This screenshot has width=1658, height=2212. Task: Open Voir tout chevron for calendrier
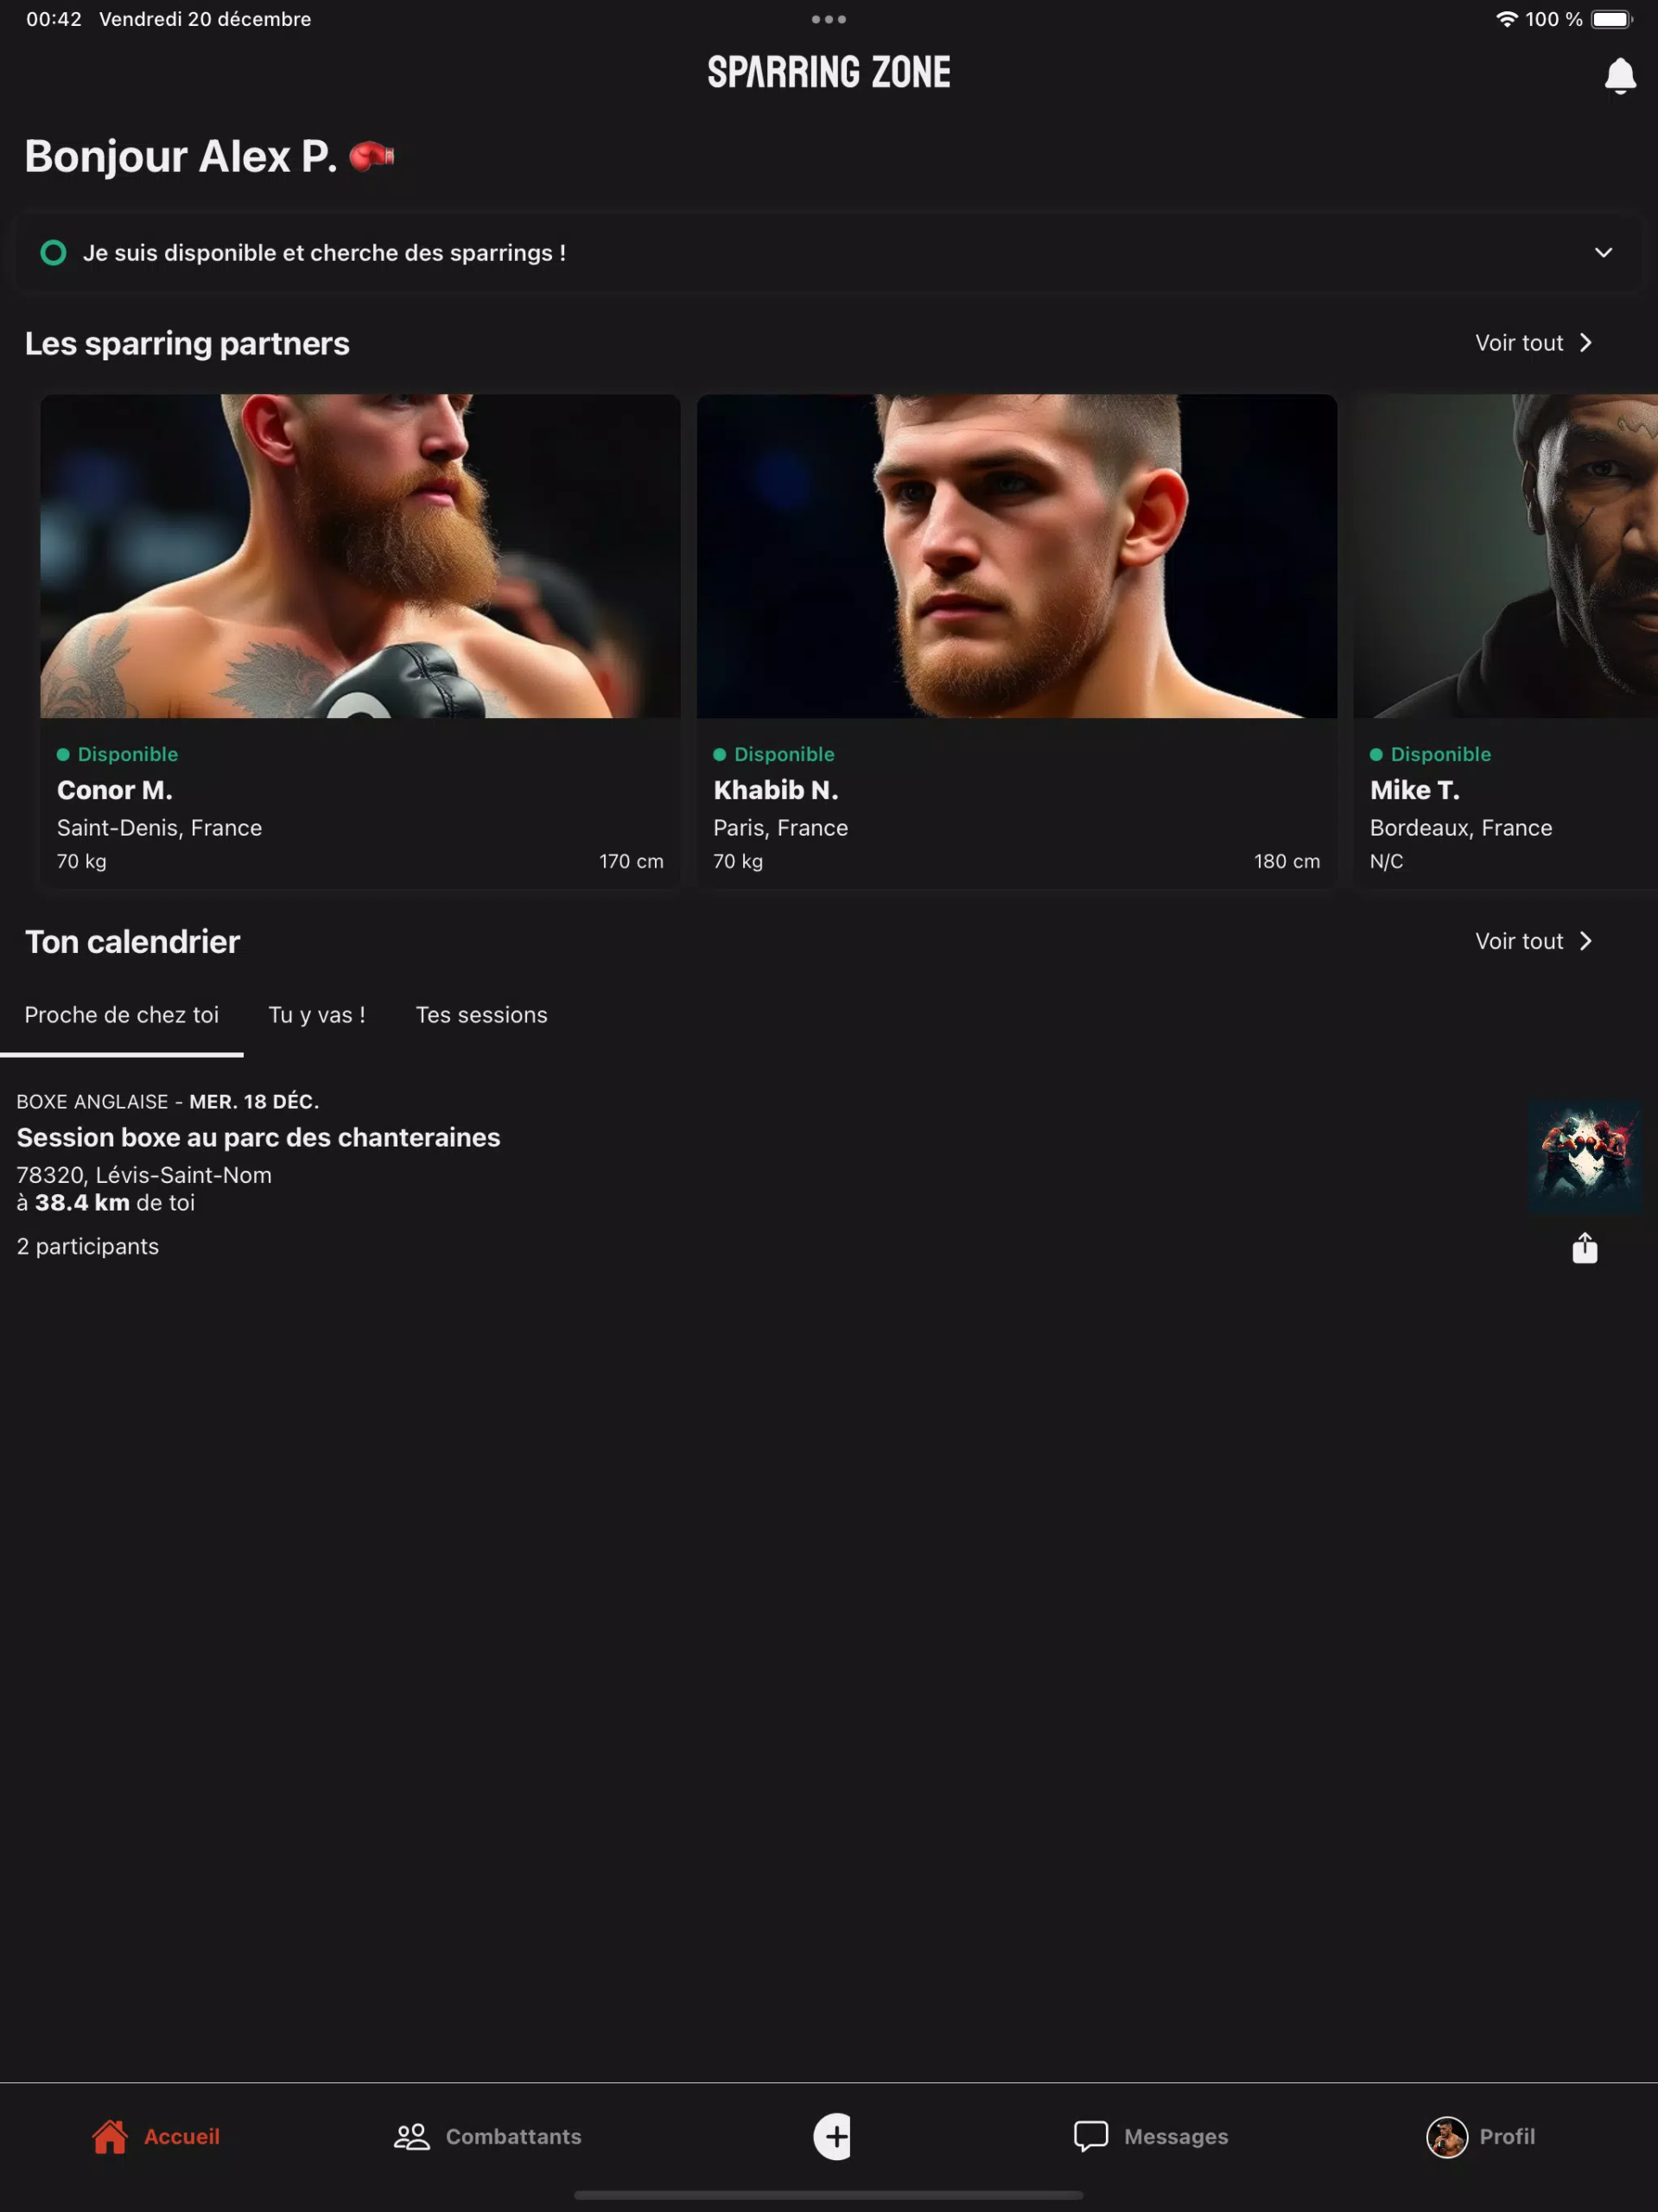(1585, 941)
